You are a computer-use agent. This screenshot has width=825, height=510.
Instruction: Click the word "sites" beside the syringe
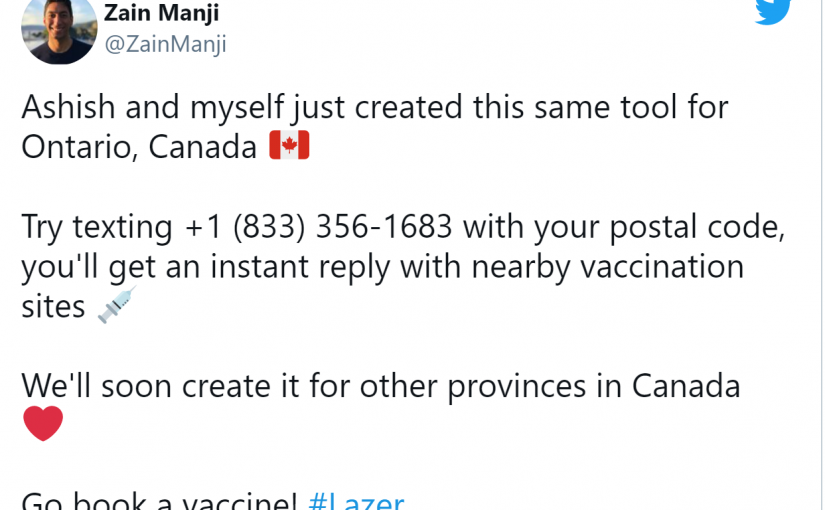pos(53,307)
